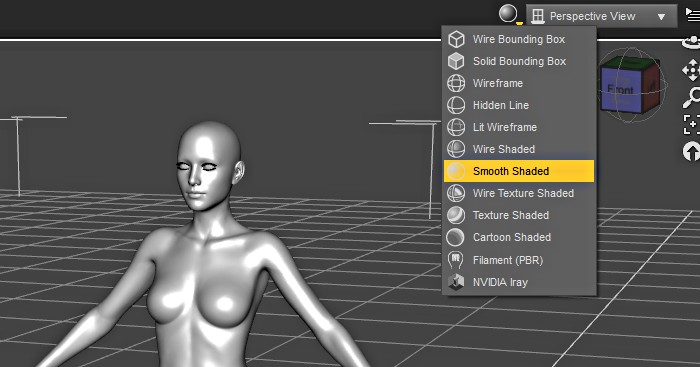Click the Filament (PBR) bulb icon
700x367 pixels.
[x=455, y=260]
